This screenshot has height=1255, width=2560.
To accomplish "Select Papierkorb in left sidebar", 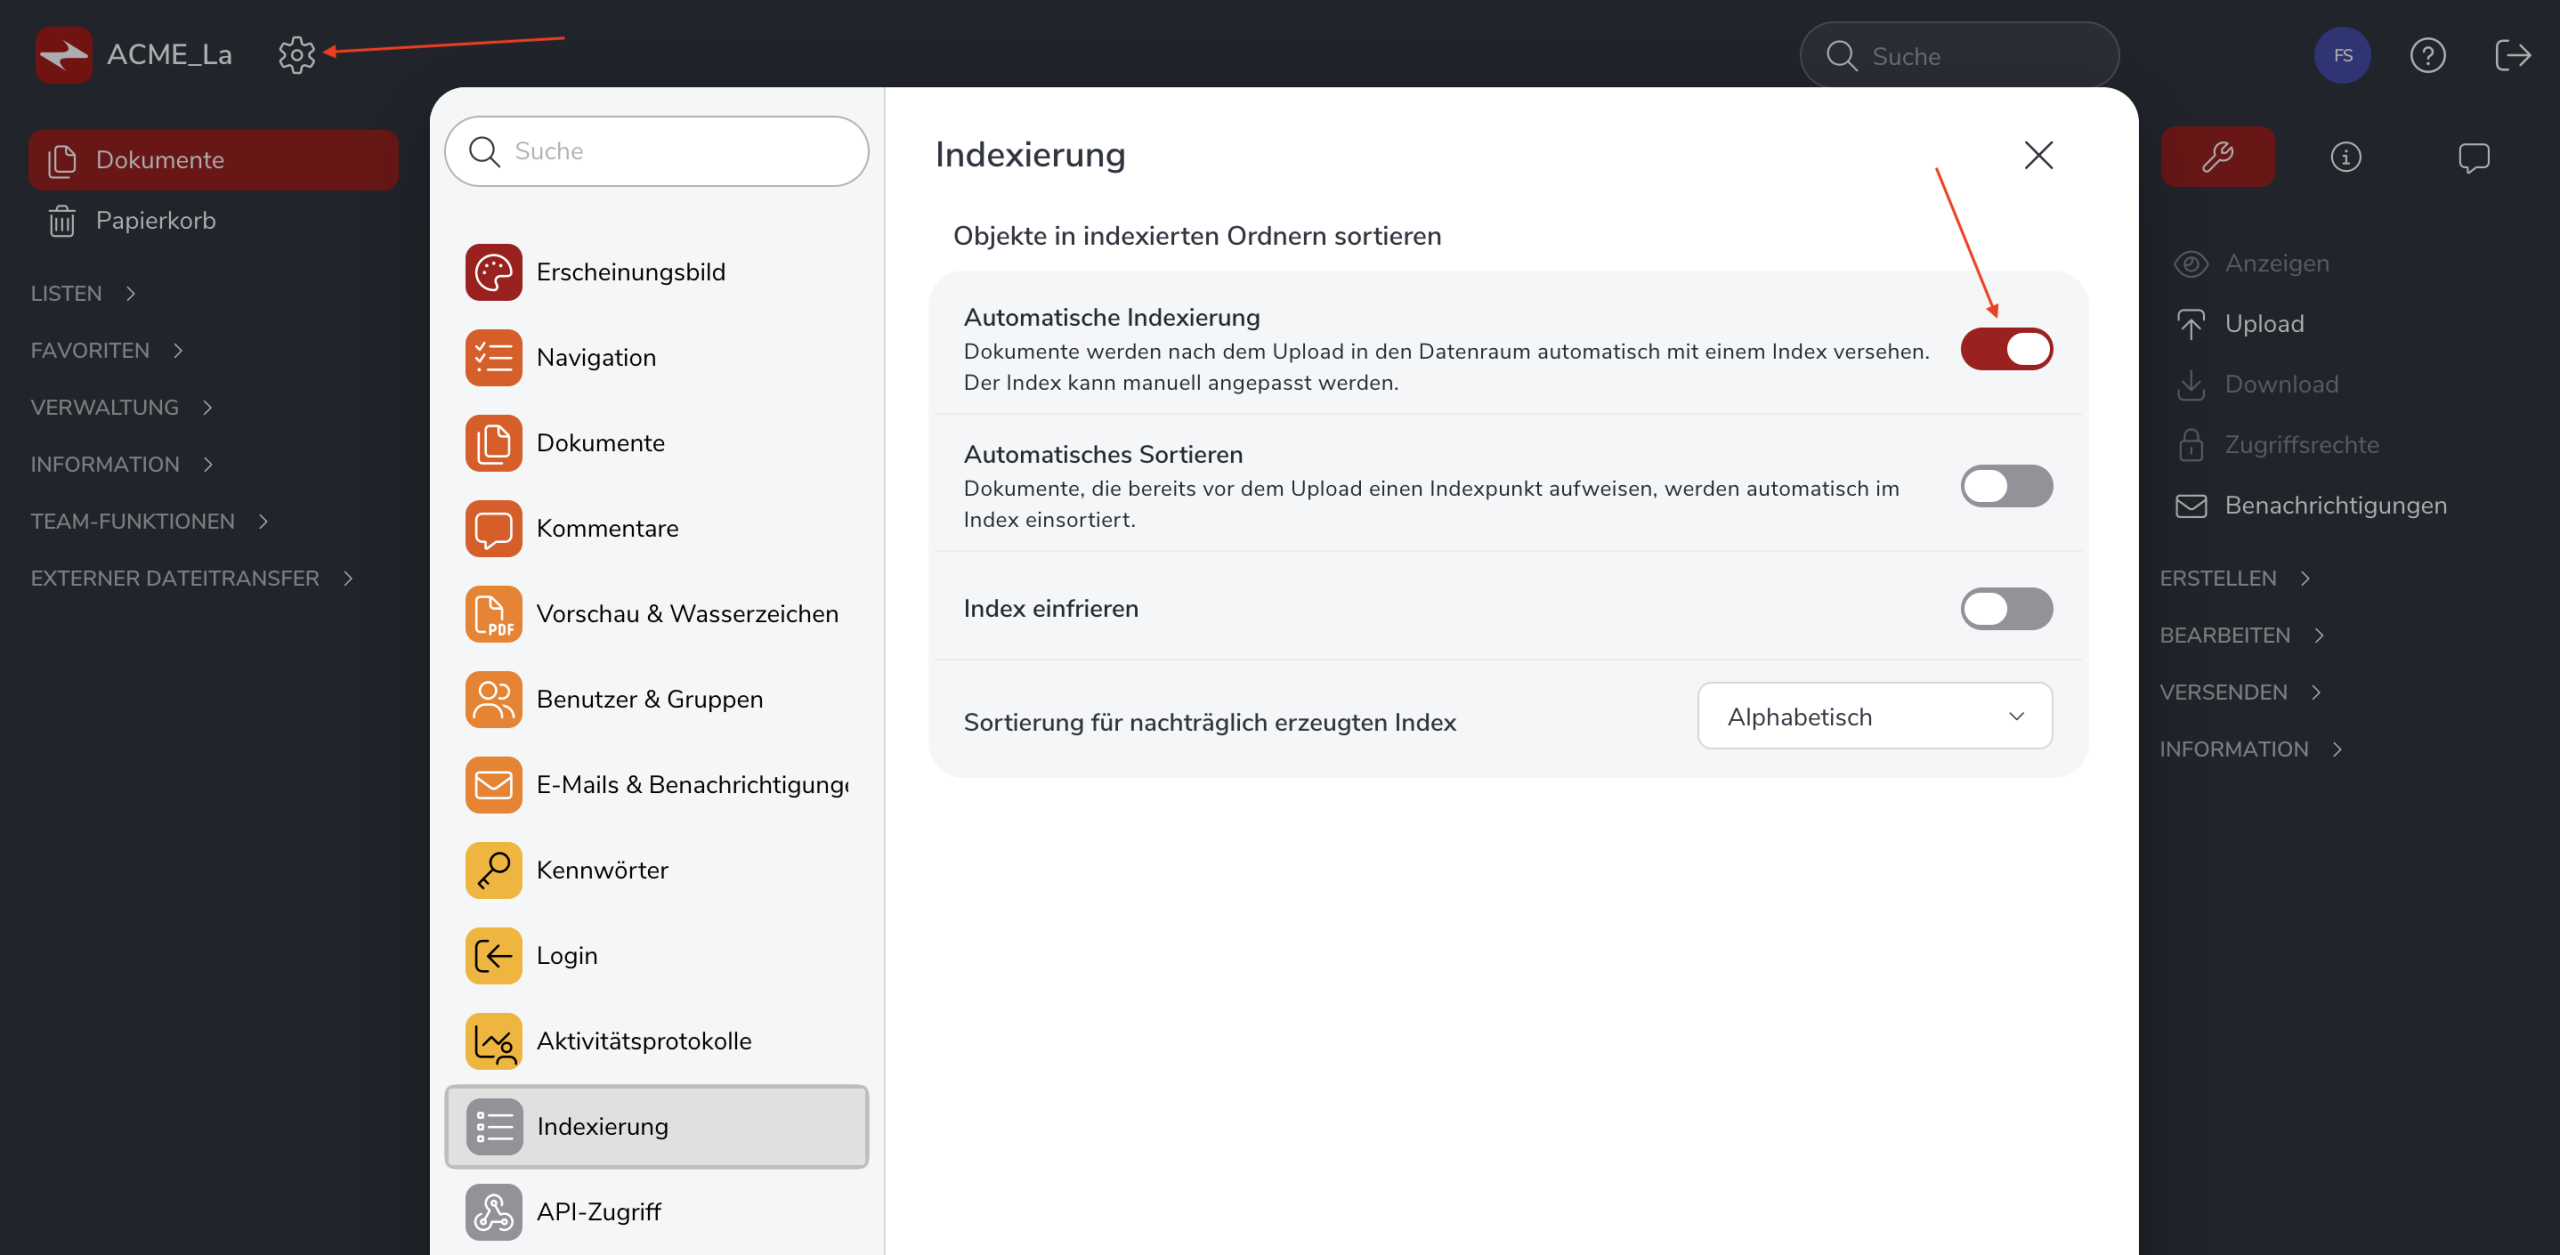I will (155, 220).
